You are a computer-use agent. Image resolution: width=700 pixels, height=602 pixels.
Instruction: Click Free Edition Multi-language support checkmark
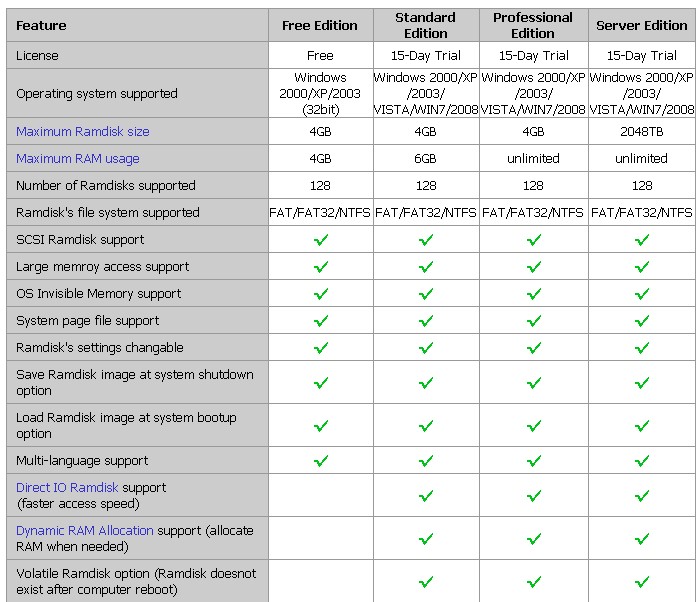pyautogui.click(x=321, y=461)
